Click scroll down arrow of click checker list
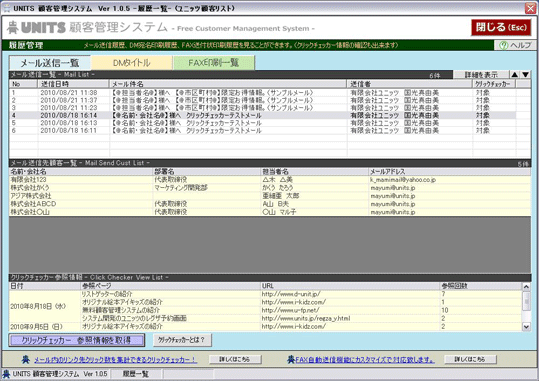Screen dimensions: 539x381 click(526, 327)
